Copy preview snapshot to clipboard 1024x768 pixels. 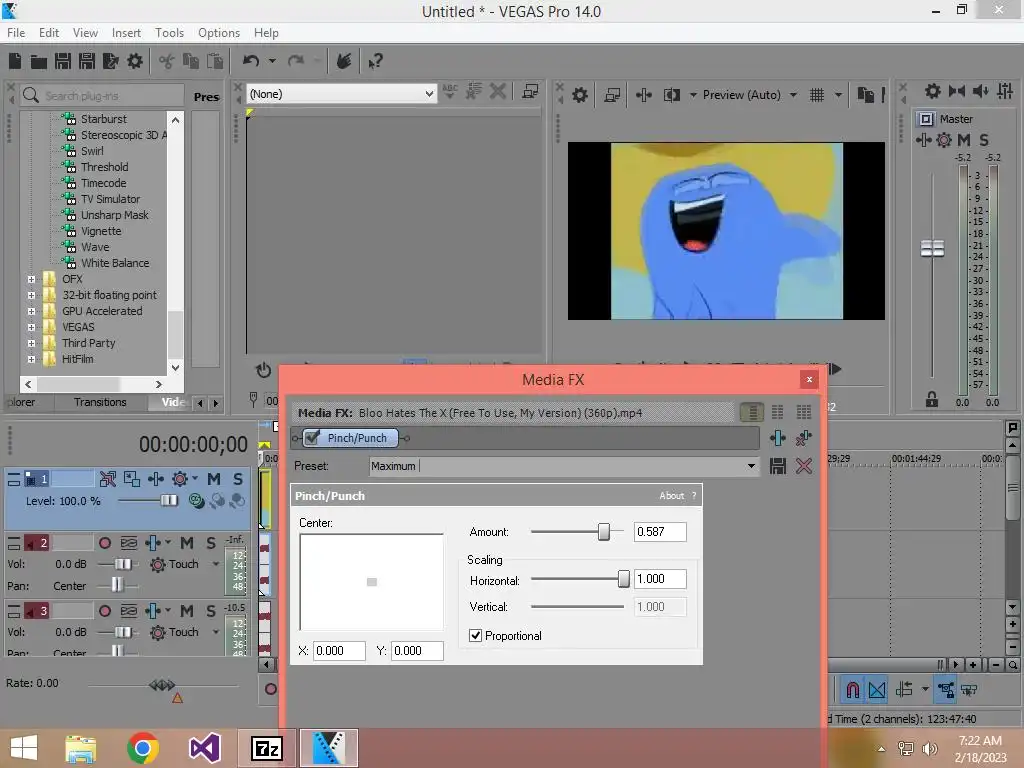coord(865,95)
